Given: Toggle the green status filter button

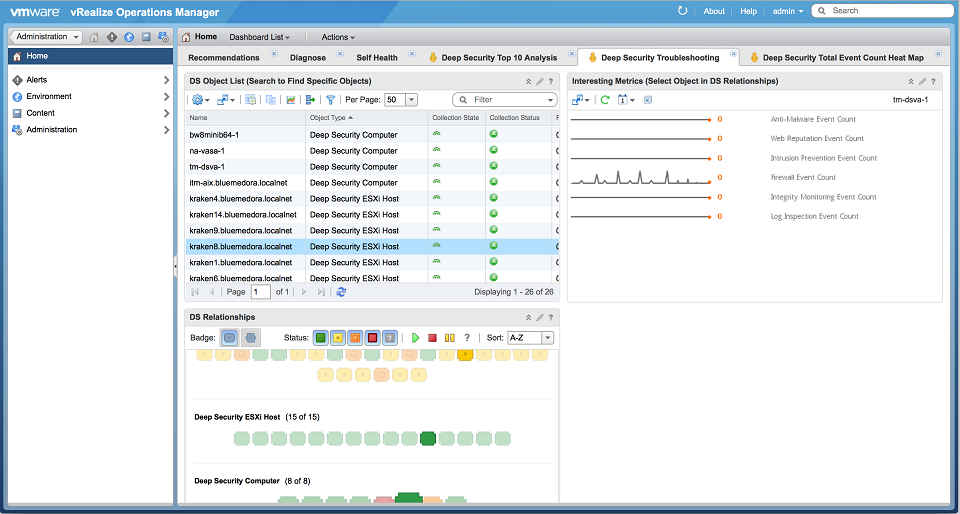Looking at the screenshot, I should pos(321,338).
